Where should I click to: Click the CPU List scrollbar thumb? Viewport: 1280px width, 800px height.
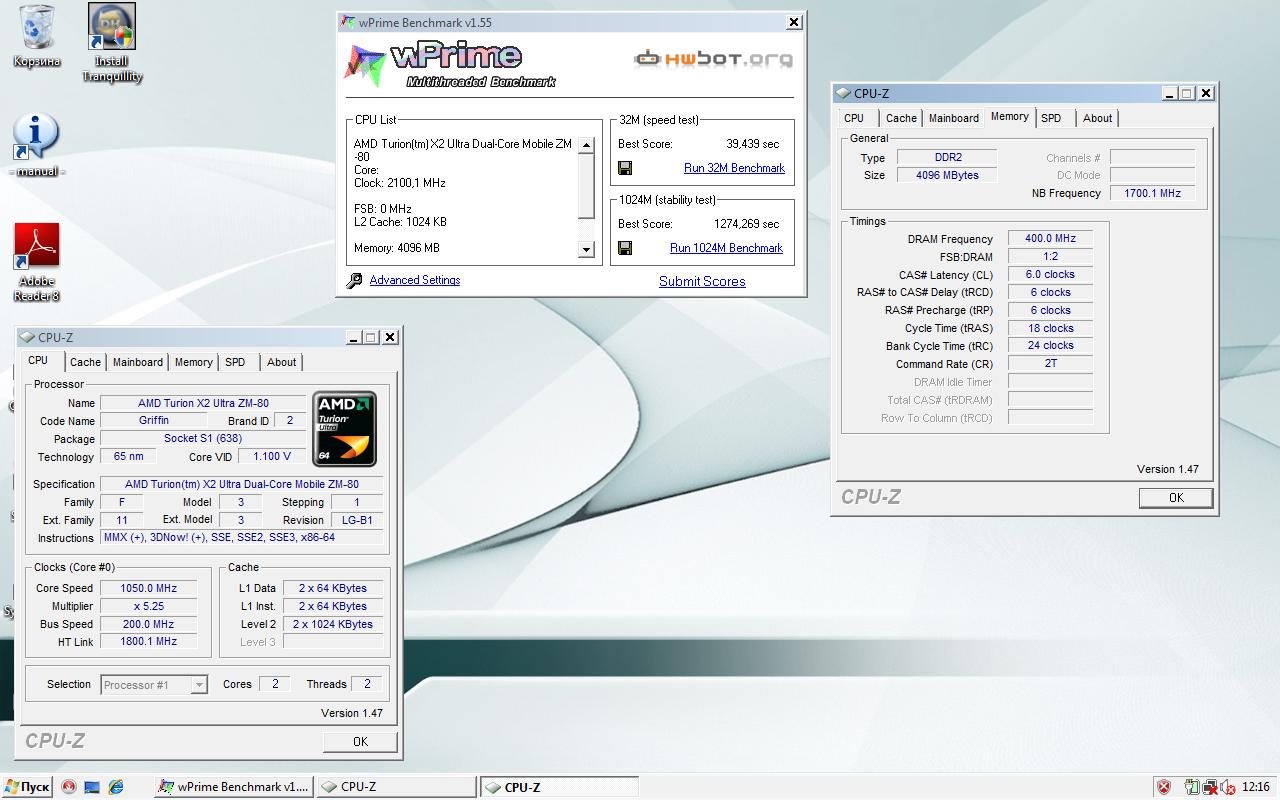click(x=587, y=185)
